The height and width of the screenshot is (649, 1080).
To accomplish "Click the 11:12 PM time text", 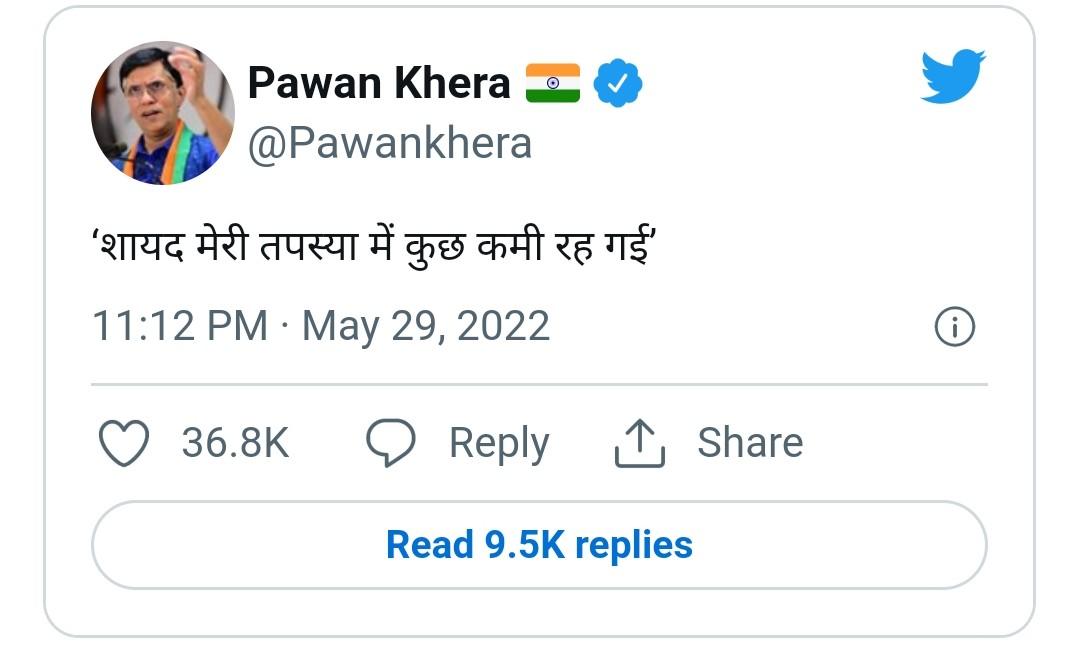I will click(180, 327).
